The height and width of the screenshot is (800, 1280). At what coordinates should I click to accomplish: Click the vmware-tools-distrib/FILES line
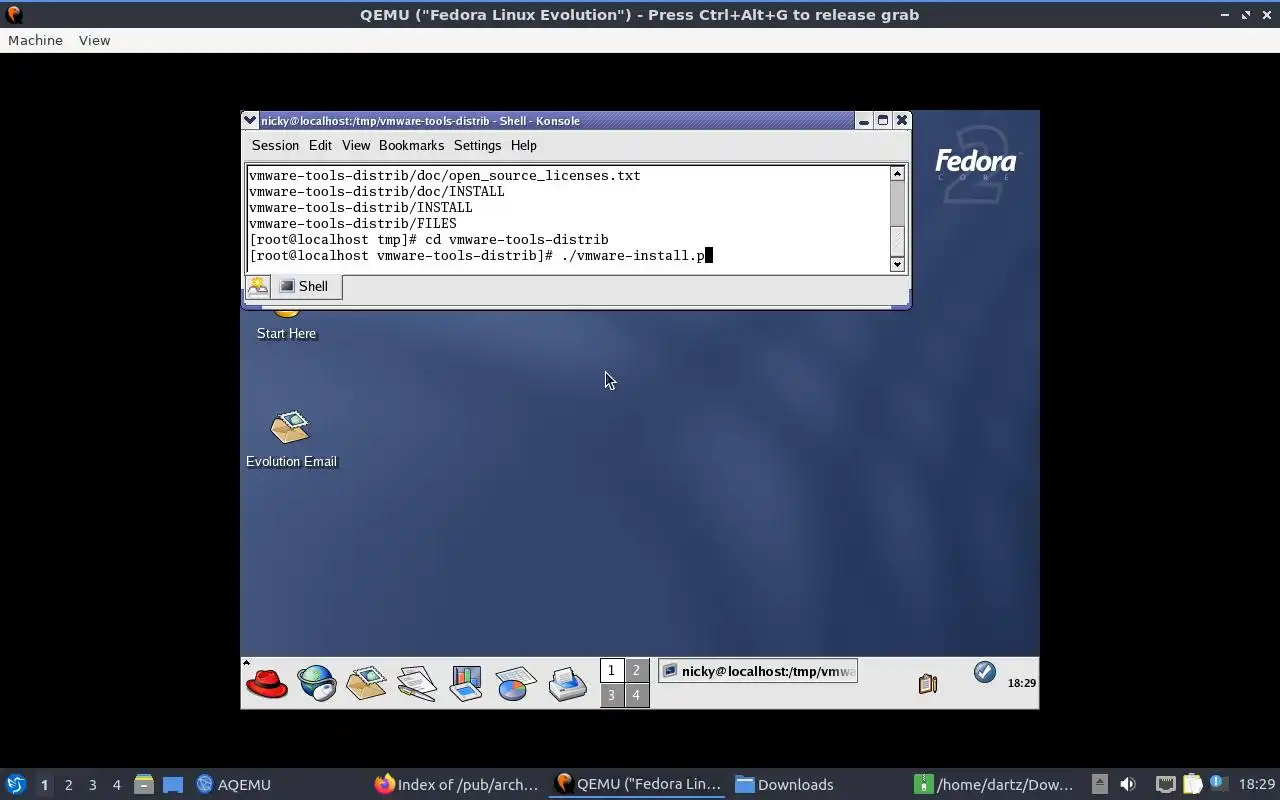(353, 224)
